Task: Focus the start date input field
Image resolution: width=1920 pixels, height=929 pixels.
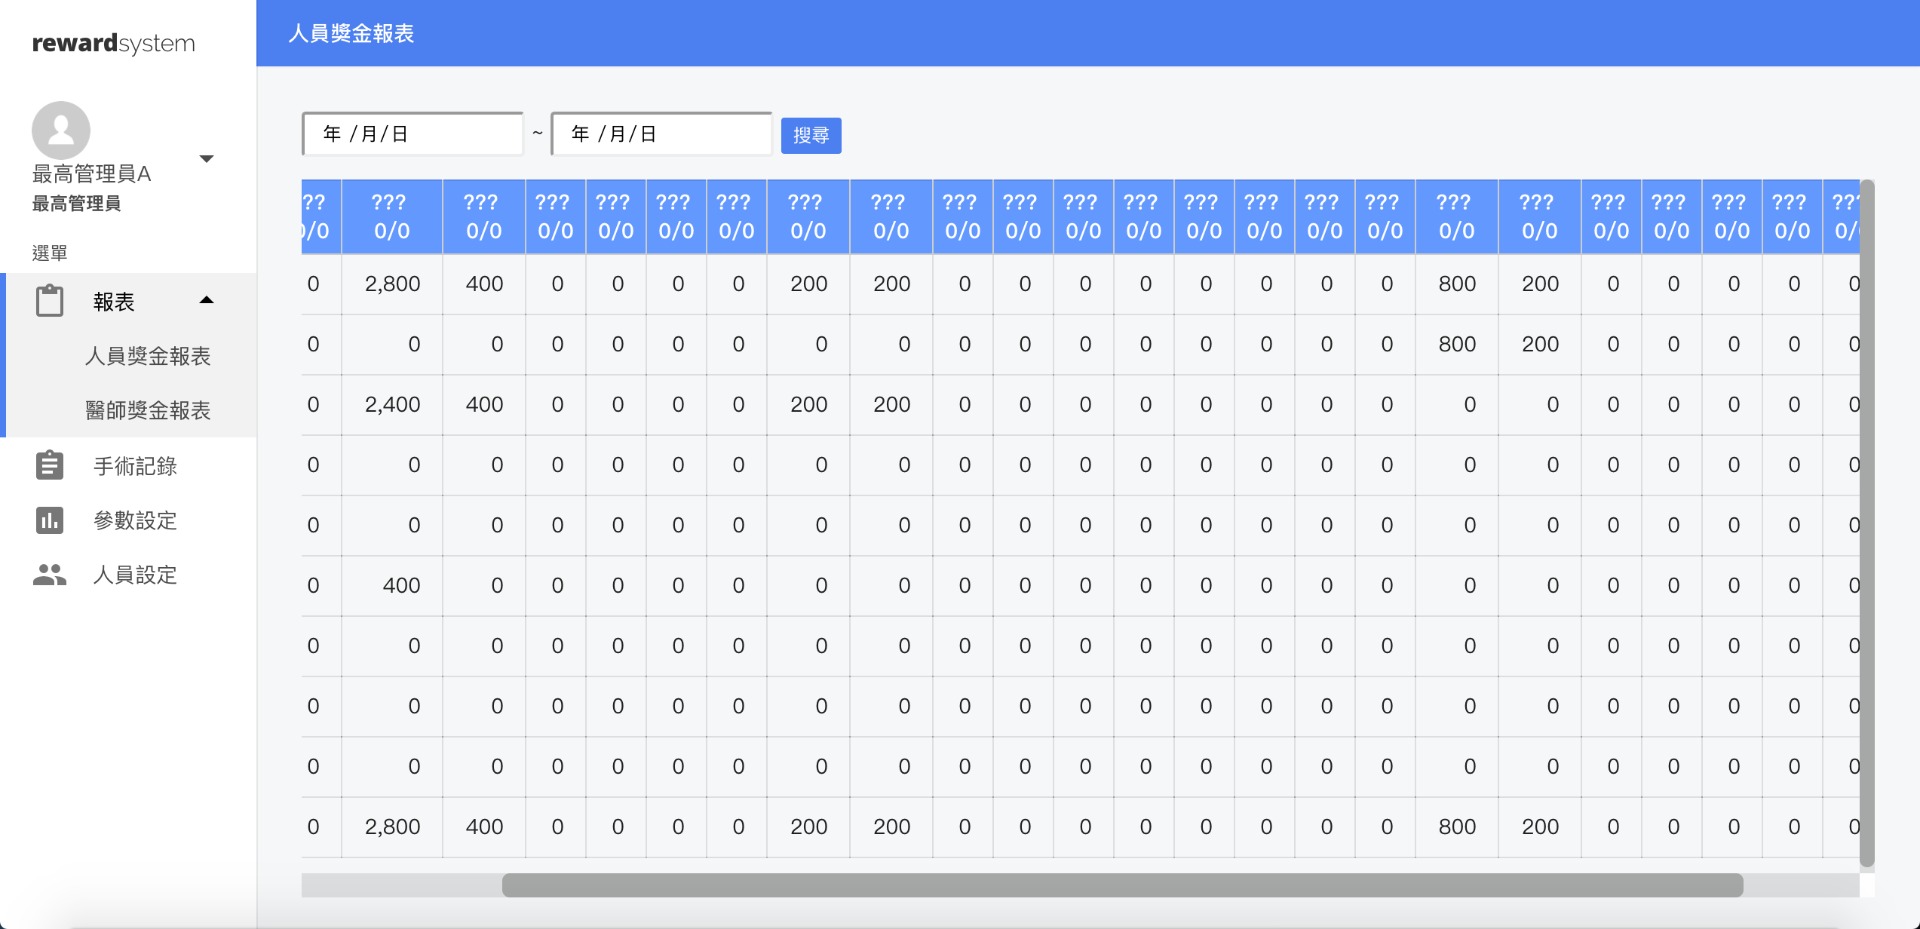Action: pos(413,134)
